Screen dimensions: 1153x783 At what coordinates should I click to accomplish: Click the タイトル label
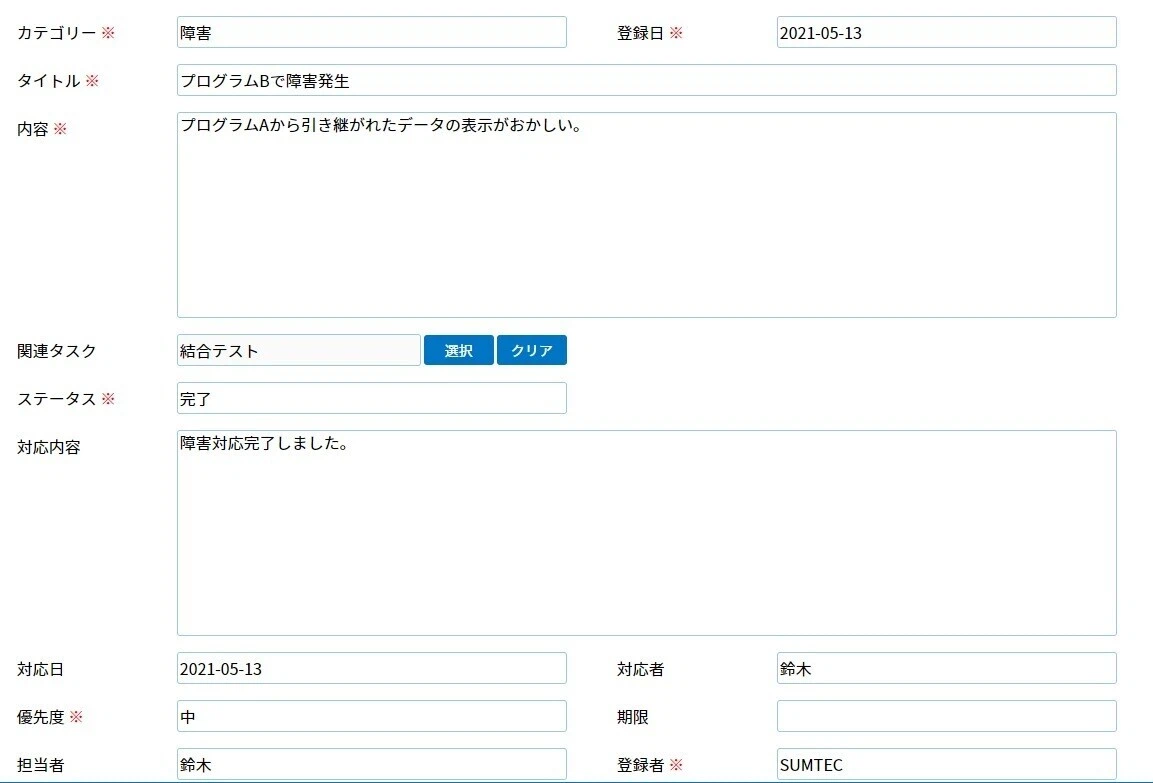pos(49,81)
